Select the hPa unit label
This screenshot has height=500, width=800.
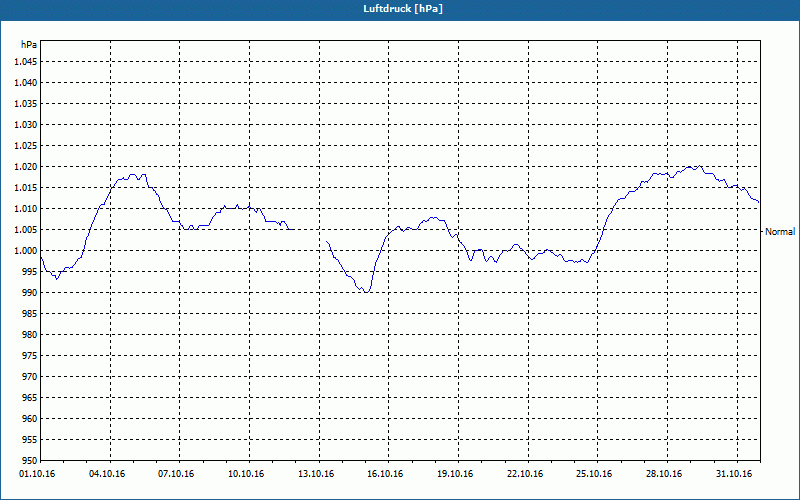[x=29, y=45]
